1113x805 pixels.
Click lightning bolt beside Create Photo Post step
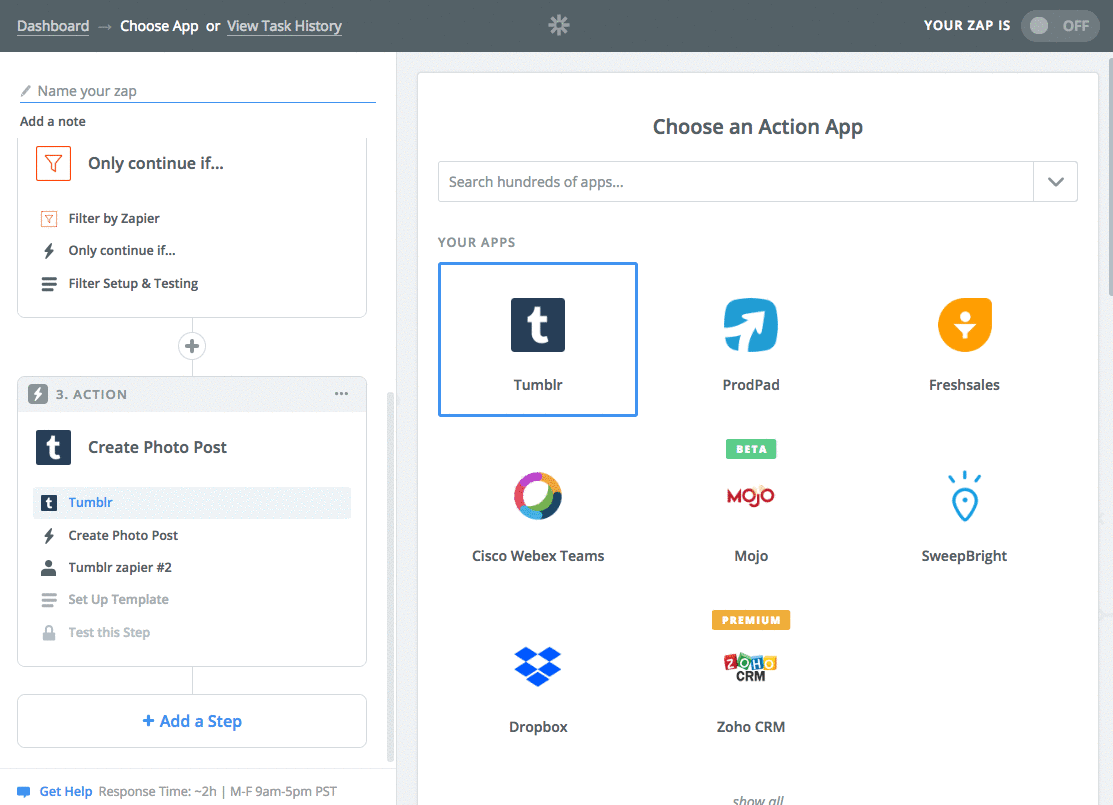(49, 535)
